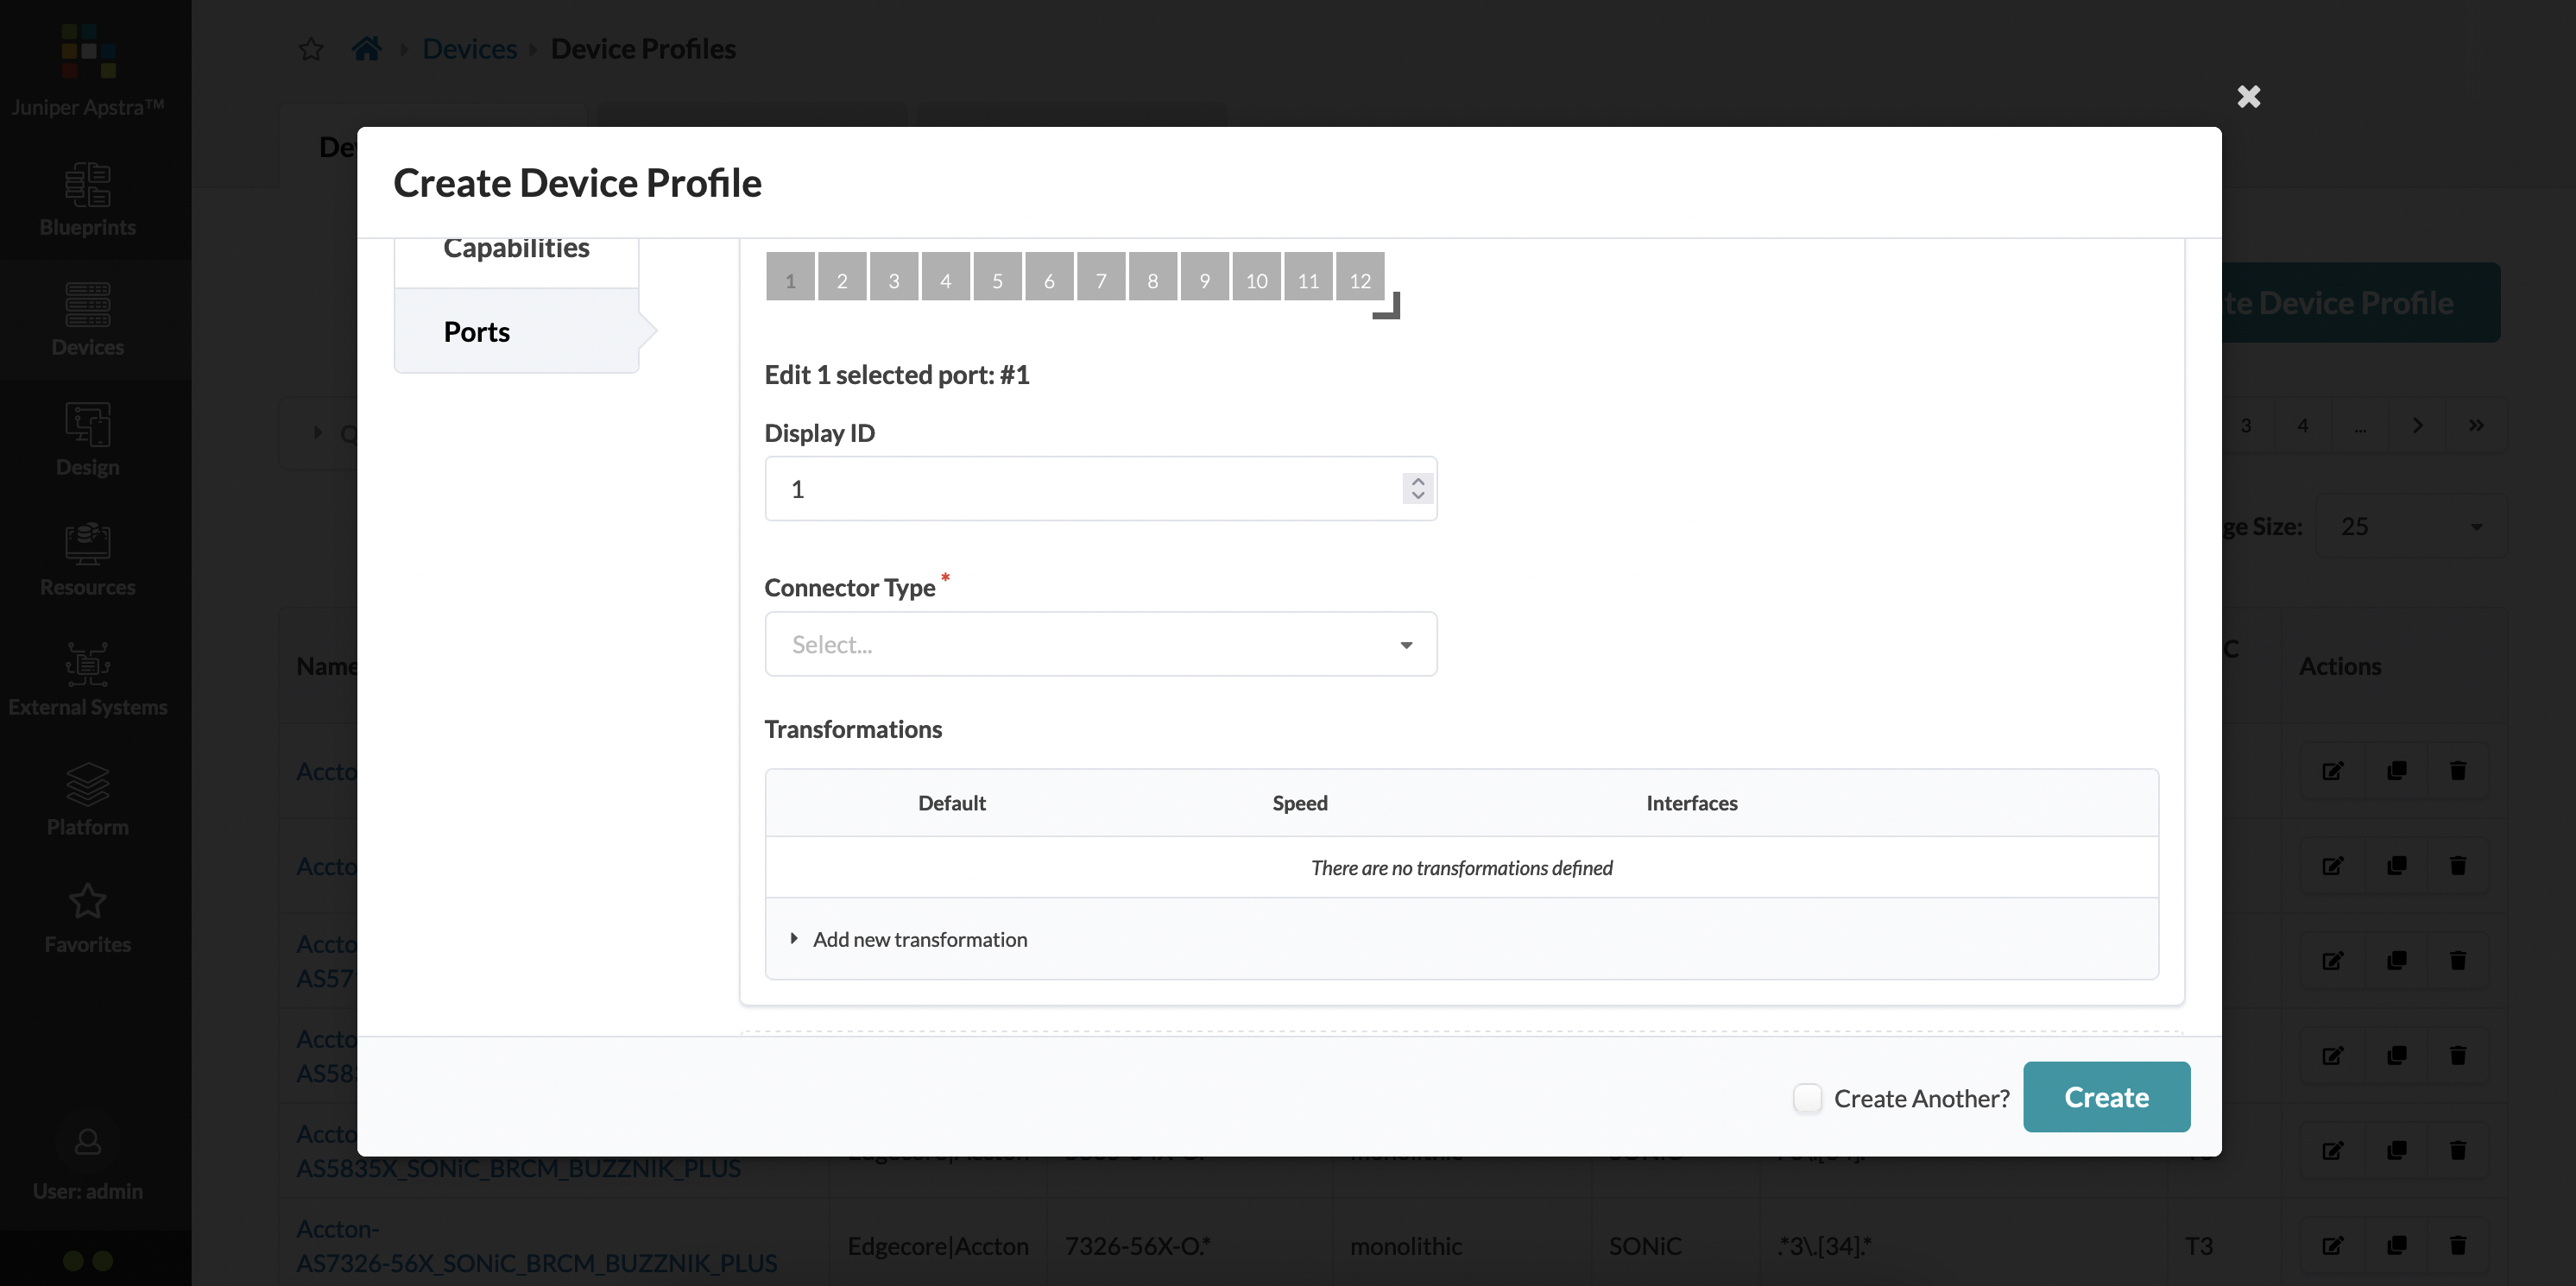
Task: Toggle the Create Another checkbox
Action: (1807, 1098)
